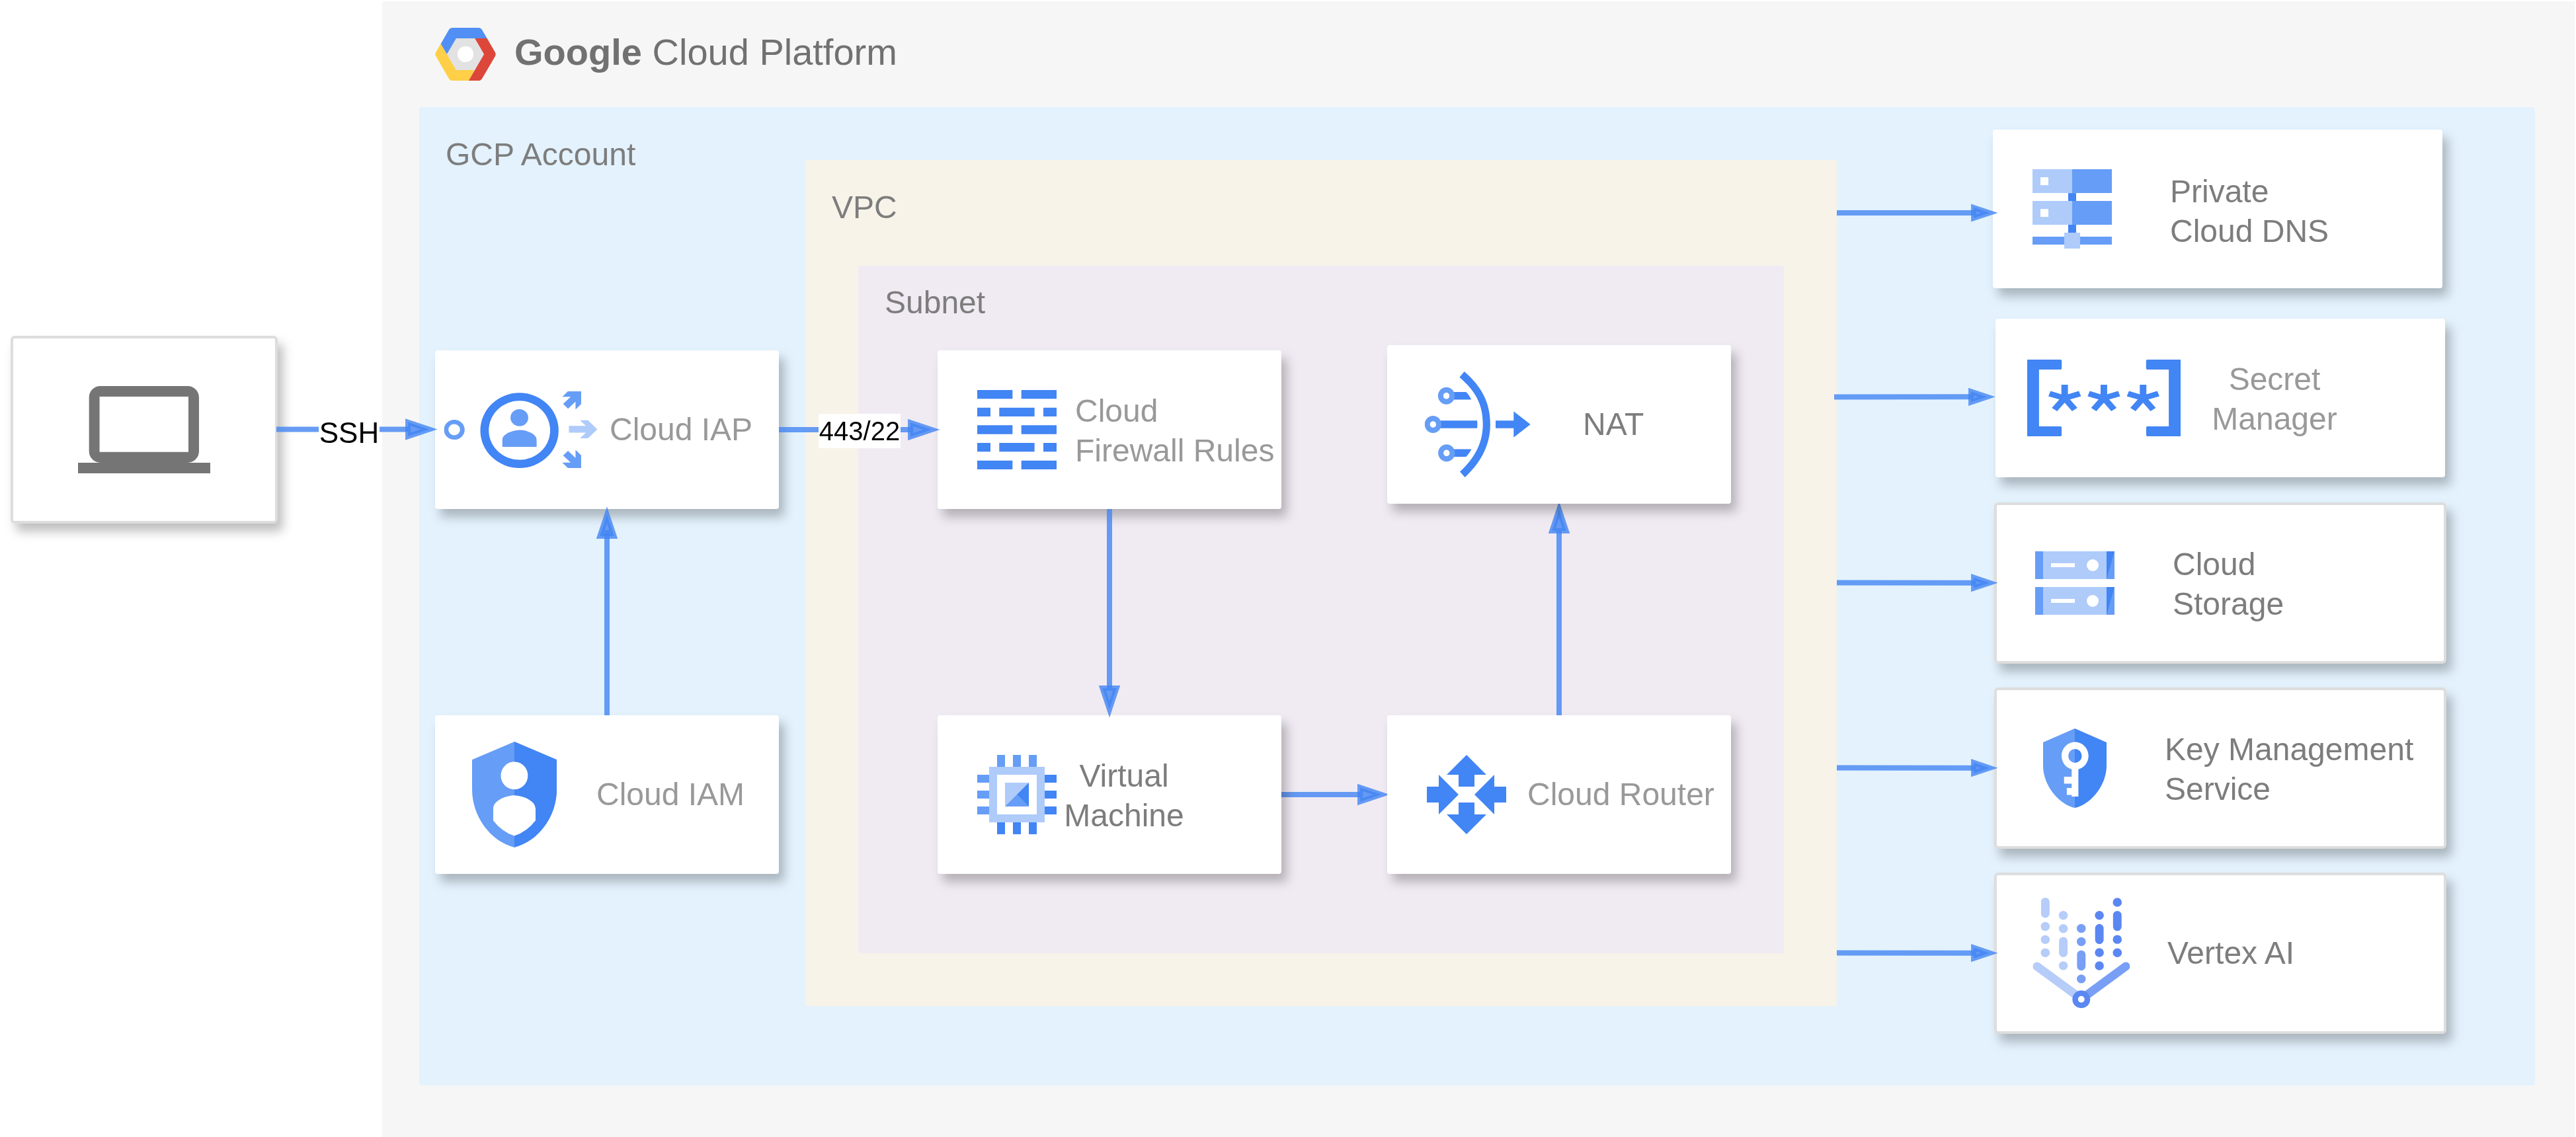Viewport: 2576px width, 1137px height.
Task: Click the 'GCP Account' label
Action: [540, 155]
